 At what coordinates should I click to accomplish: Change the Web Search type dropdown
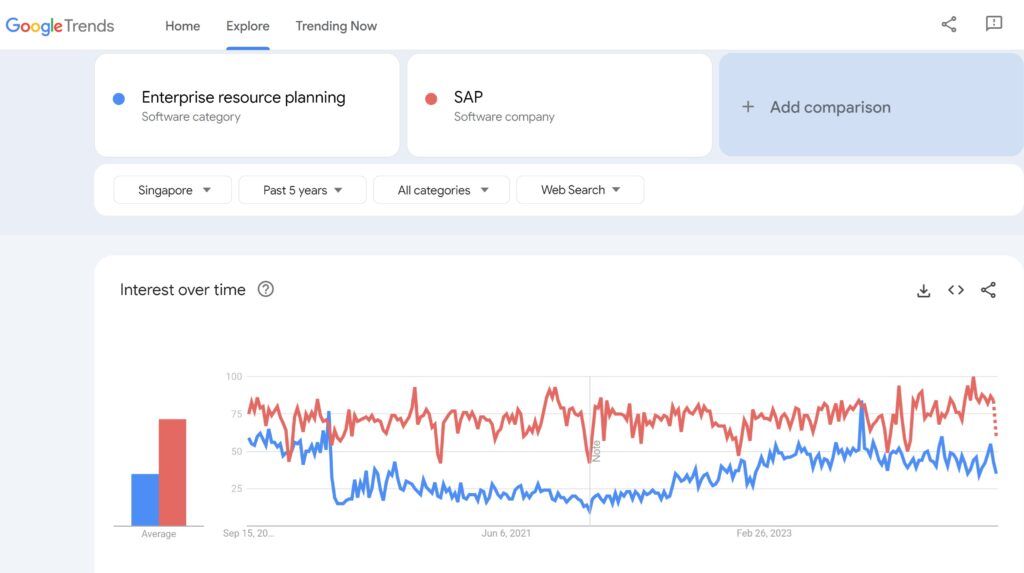click(580, 190)
